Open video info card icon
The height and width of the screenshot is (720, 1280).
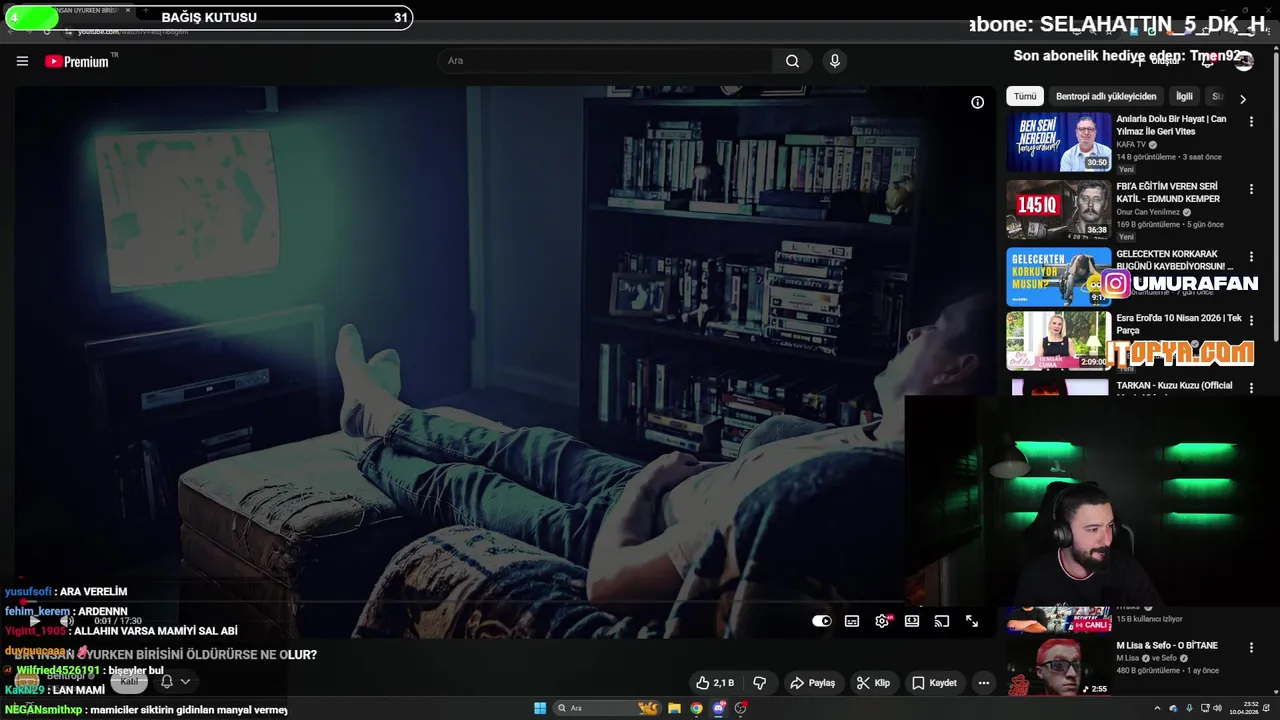977,102
